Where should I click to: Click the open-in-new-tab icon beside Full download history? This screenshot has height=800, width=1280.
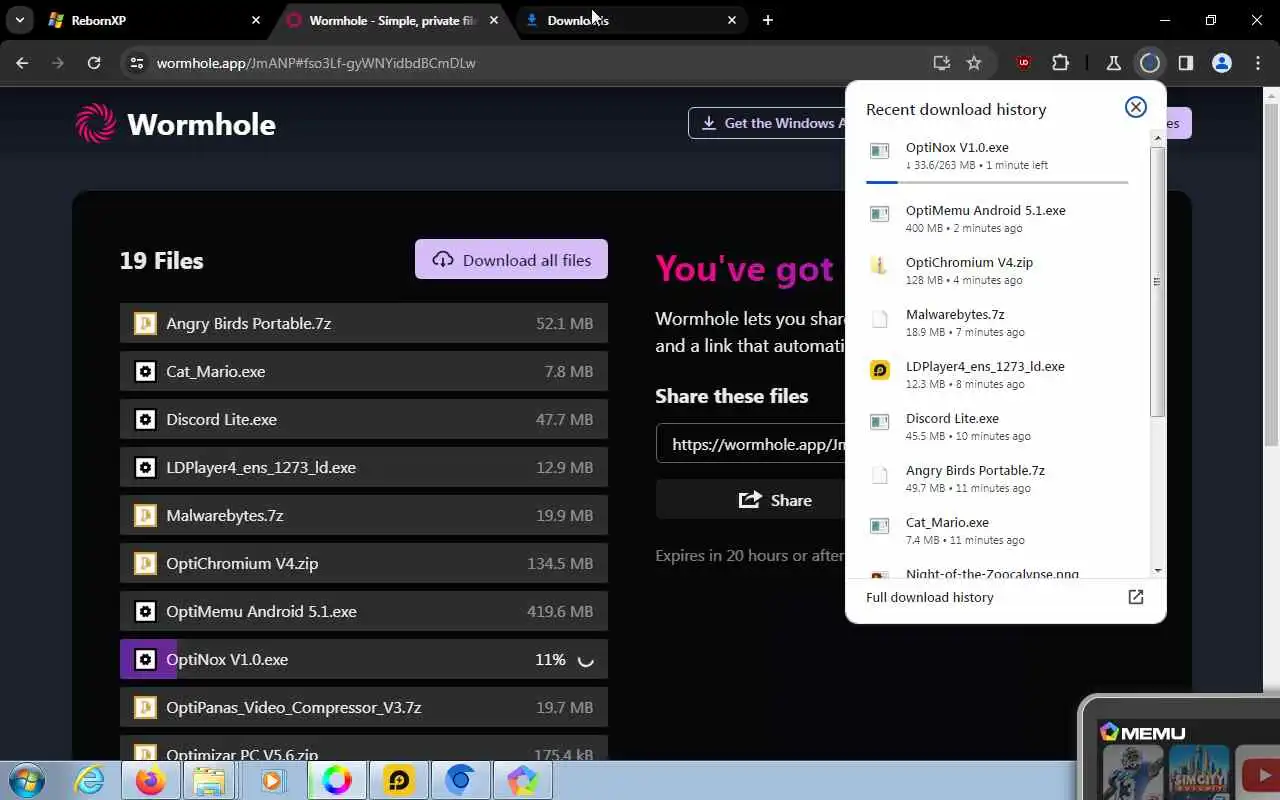(x=1135, y=597)
